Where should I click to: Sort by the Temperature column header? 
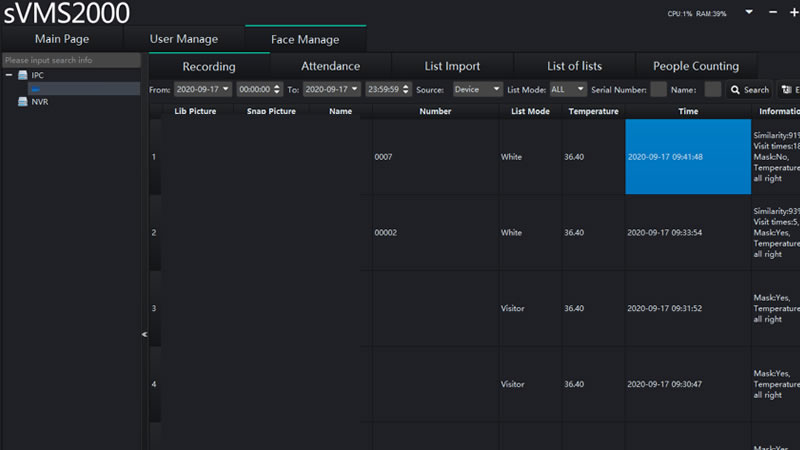[x=593, y=111]
